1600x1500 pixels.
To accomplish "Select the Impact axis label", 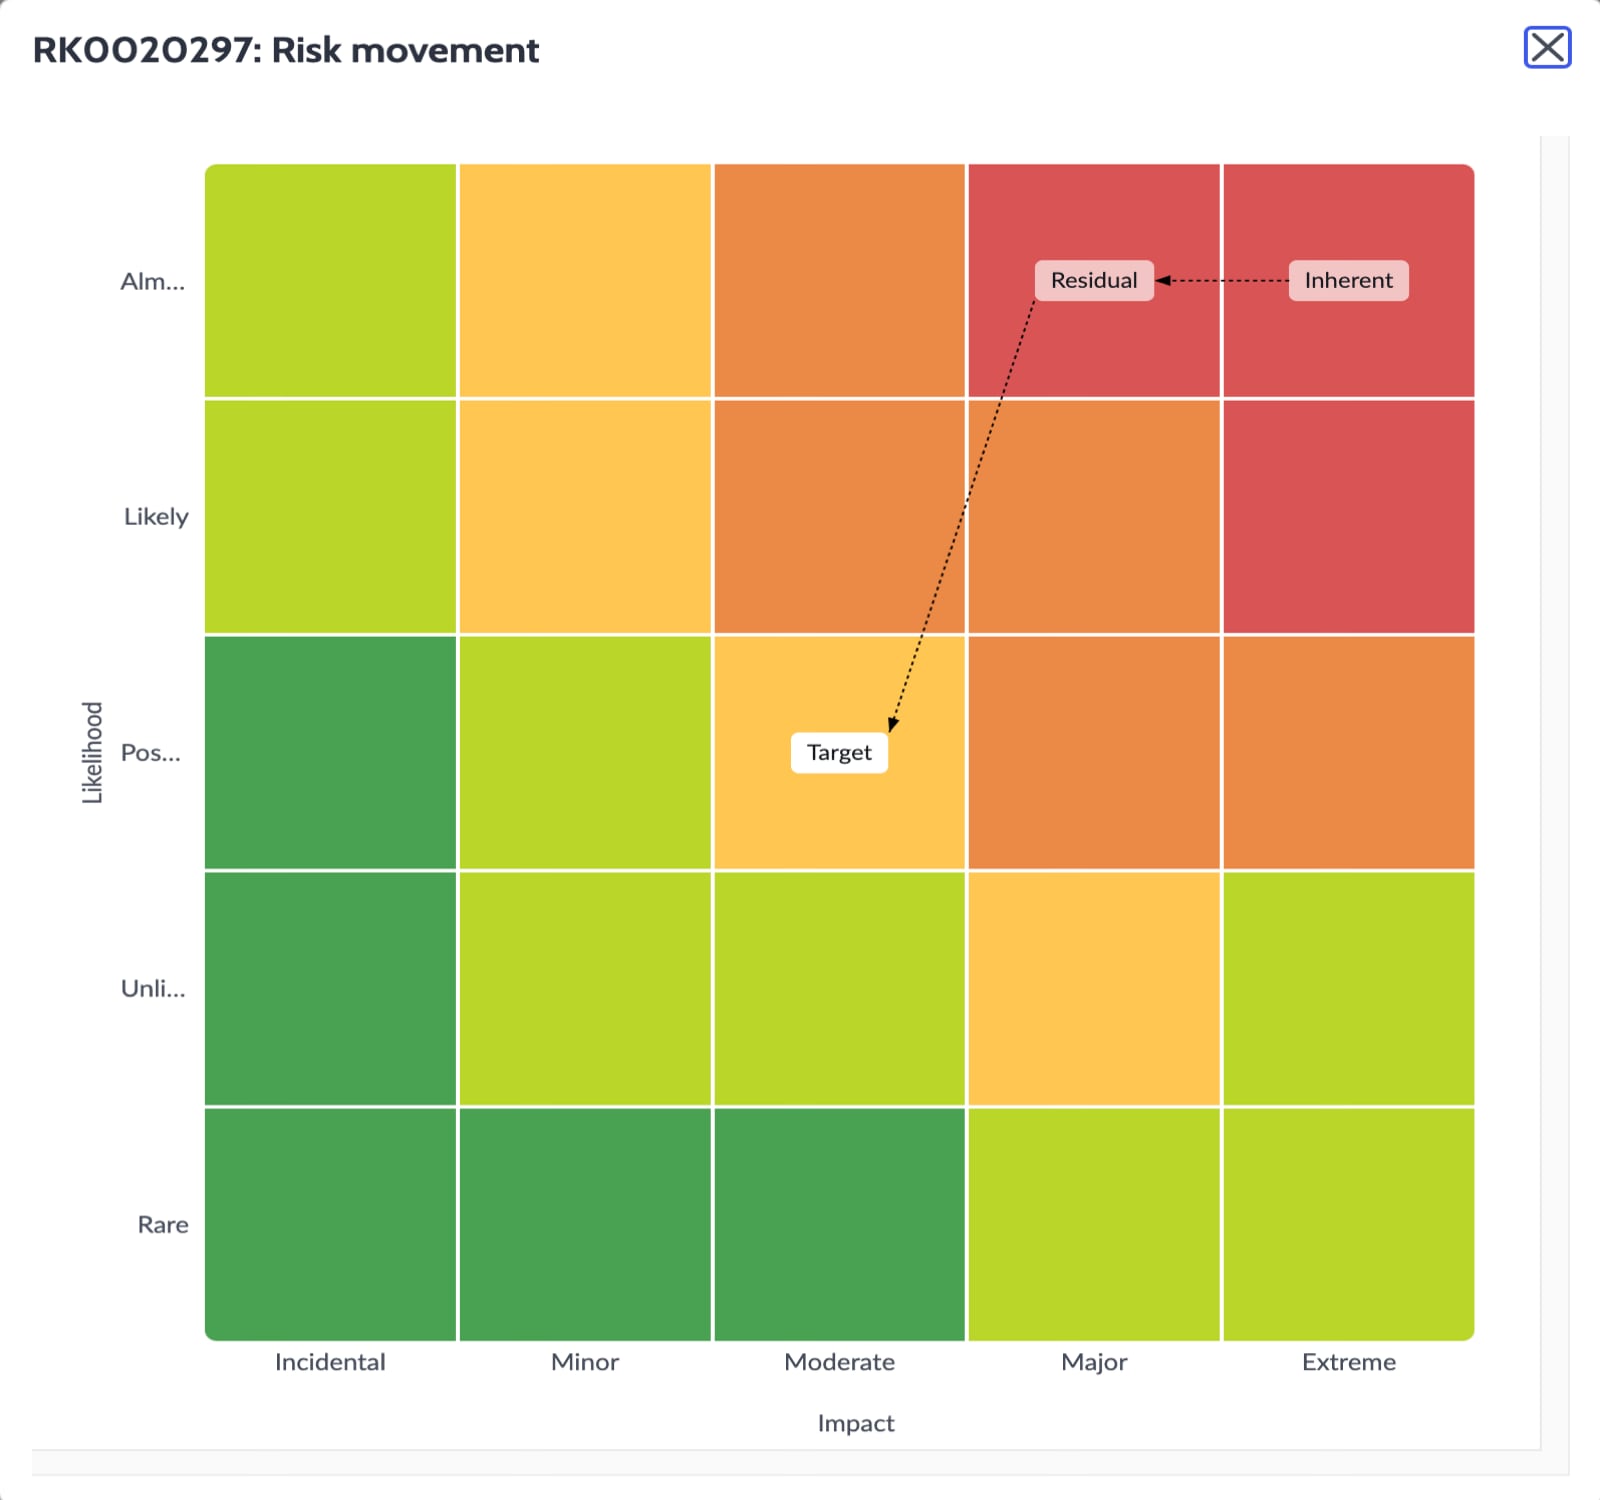I will coord(855,1422).
